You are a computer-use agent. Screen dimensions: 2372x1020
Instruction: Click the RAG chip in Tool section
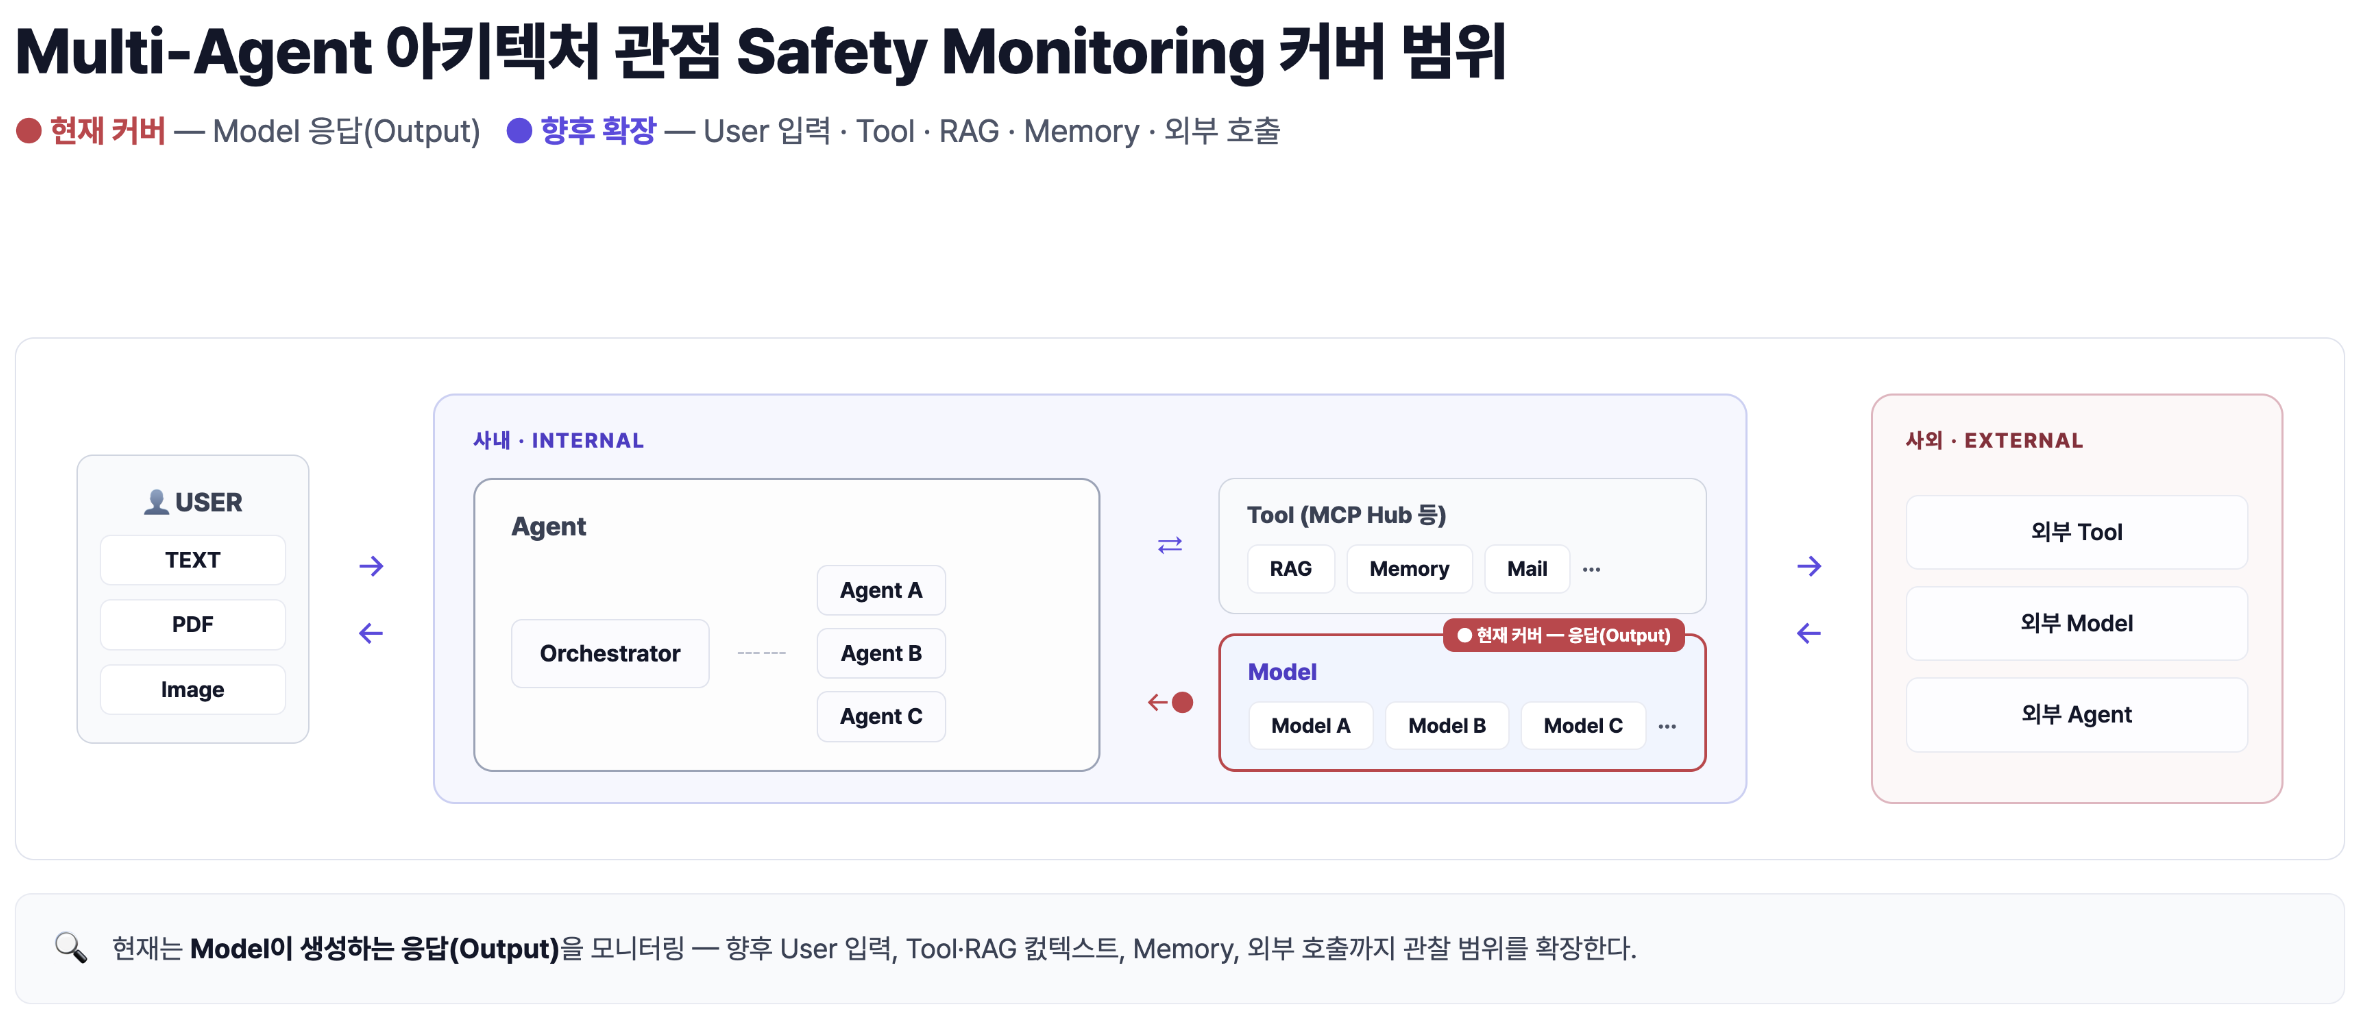[1291, 569]
